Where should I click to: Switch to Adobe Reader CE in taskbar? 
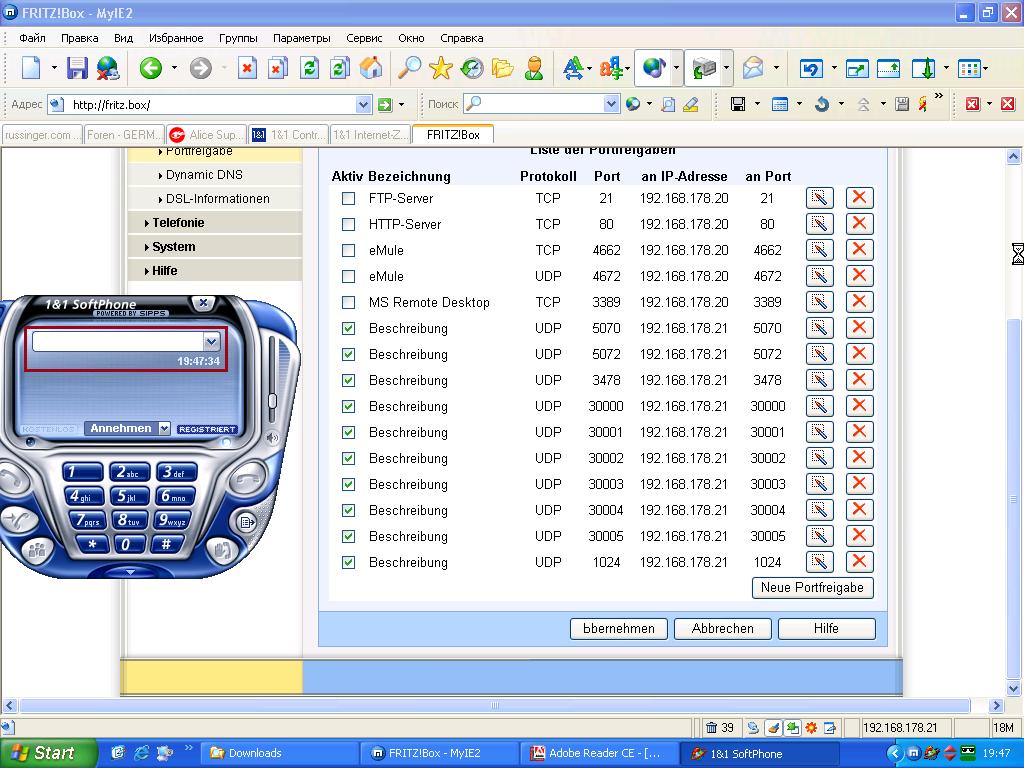coord(598,753)
